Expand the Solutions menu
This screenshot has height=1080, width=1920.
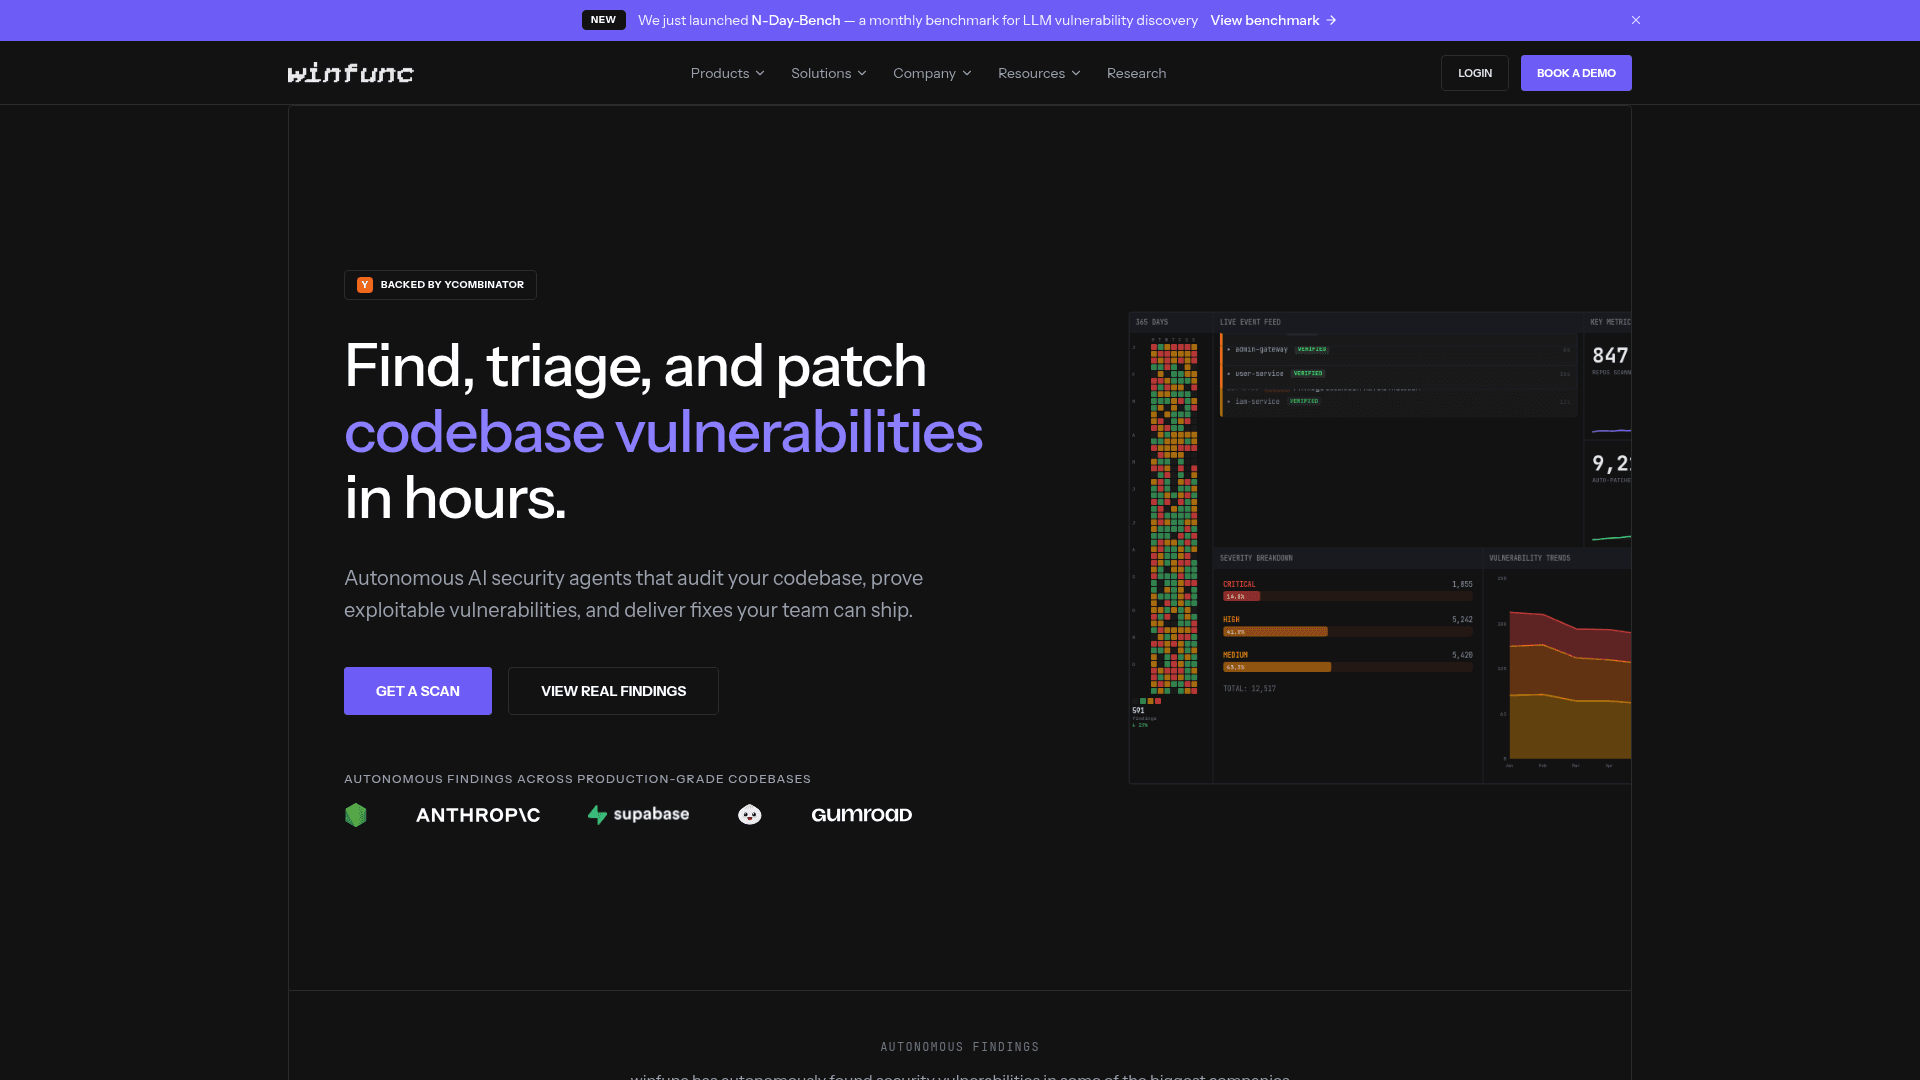point(828,73)
